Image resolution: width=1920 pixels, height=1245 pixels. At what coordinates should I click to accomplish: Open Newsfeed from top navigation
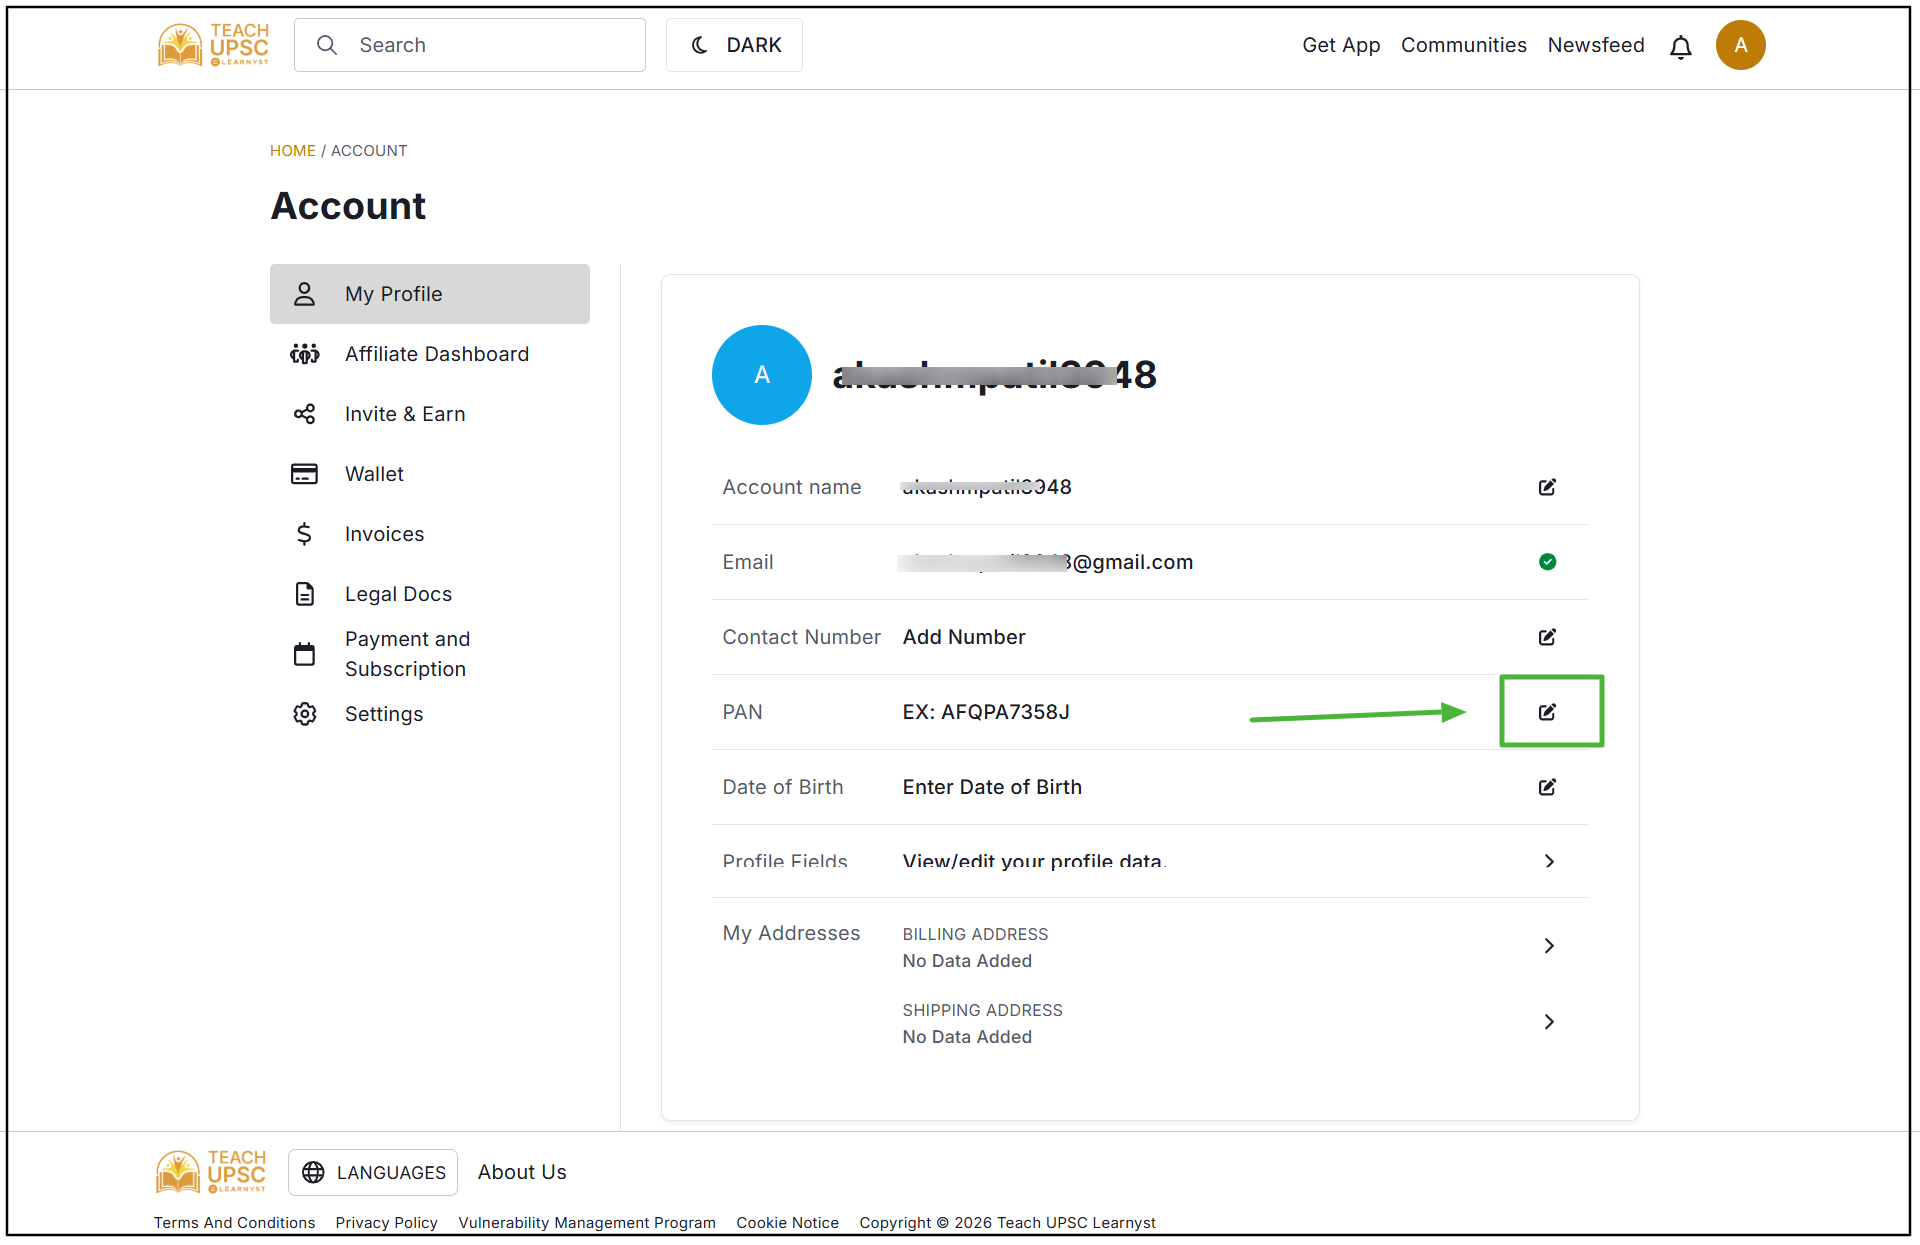(x=1596, y=45)
